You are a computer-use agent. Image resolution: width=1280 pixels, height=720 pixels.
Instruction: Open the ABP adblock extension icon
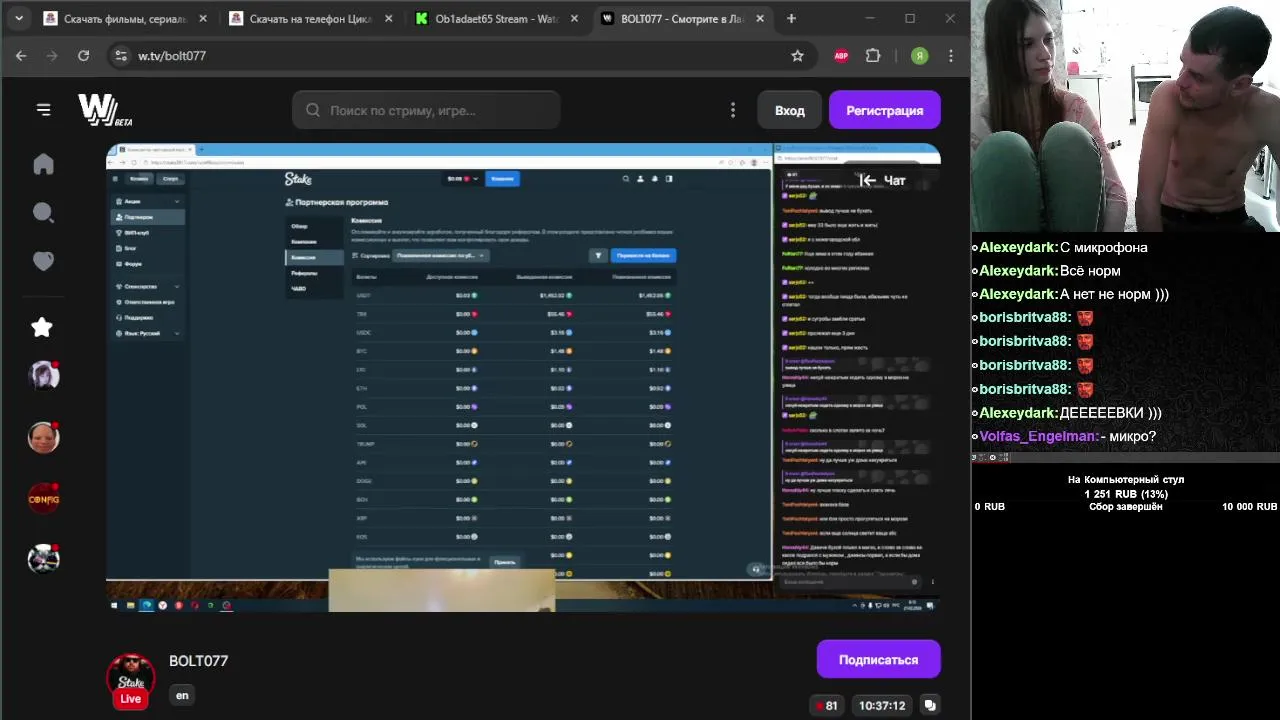tap(841, 56)
